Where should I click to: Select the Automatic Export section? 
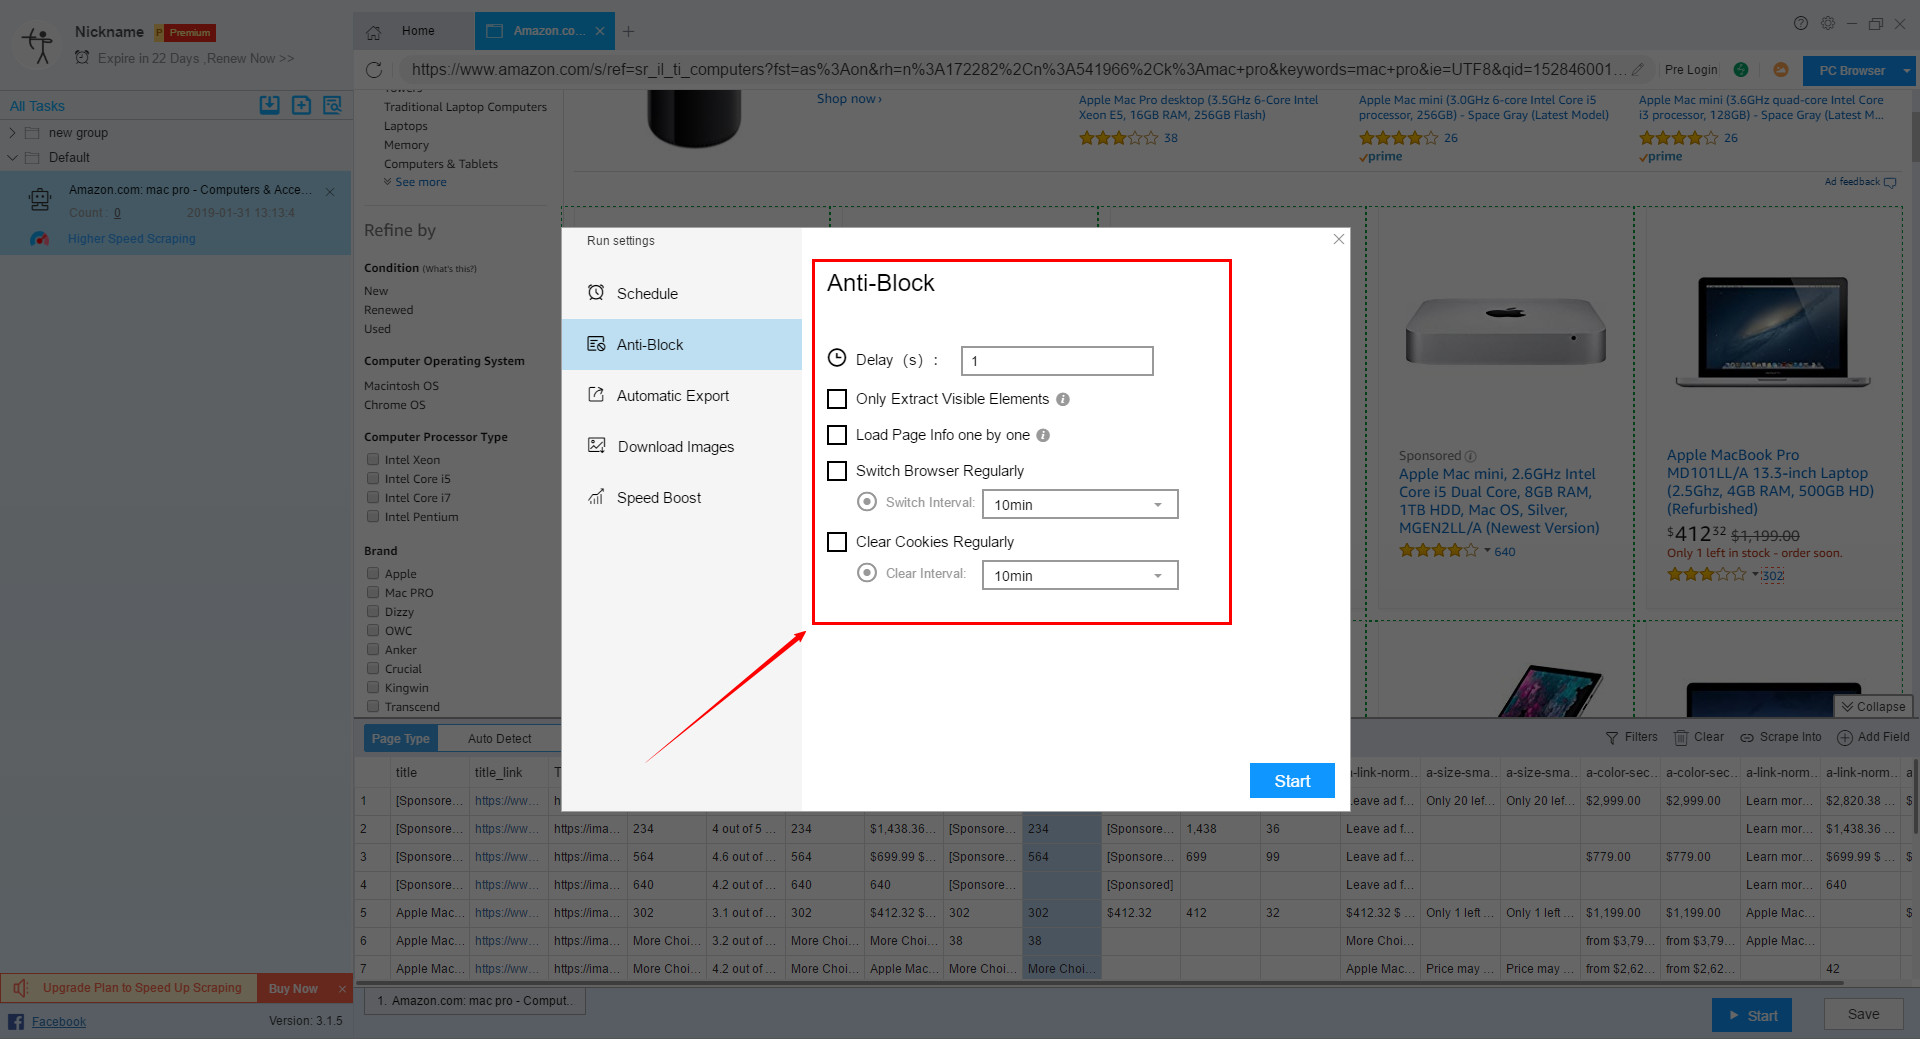point(672,395)
